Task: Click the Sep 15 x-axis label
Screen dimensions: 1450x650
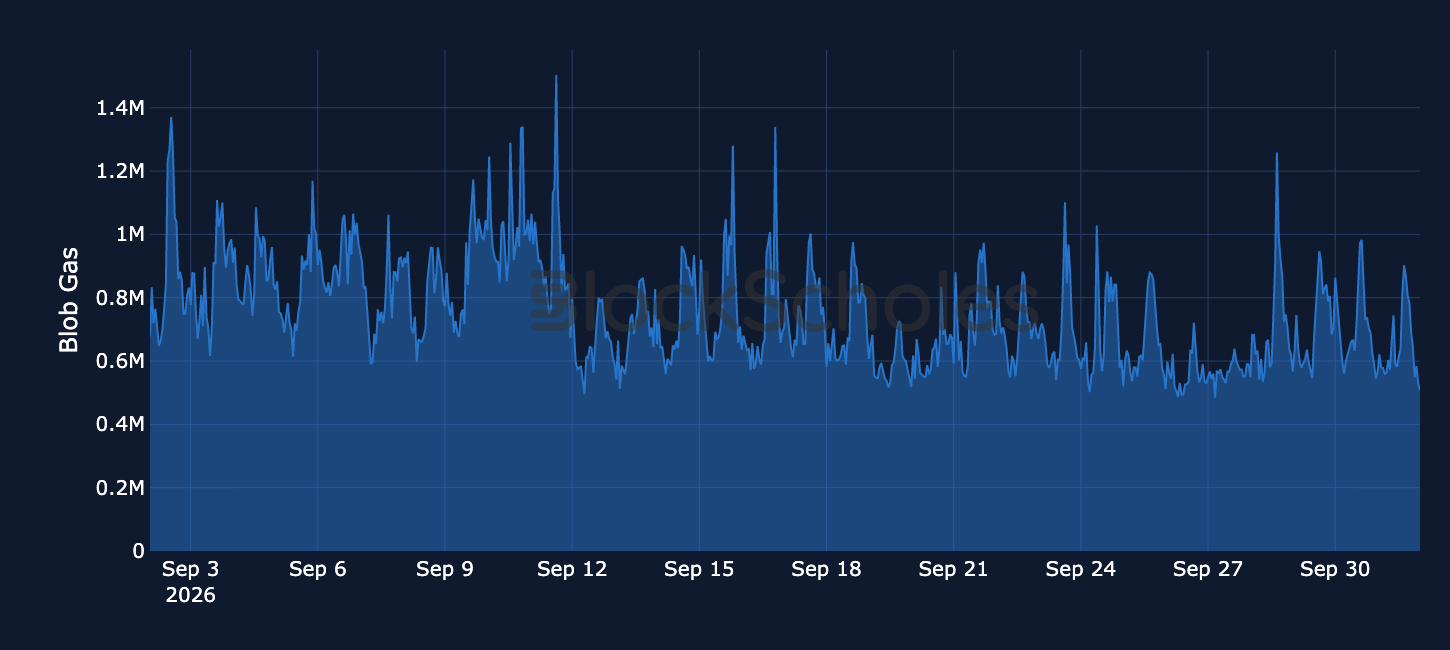Action: (x=699, y=570)
